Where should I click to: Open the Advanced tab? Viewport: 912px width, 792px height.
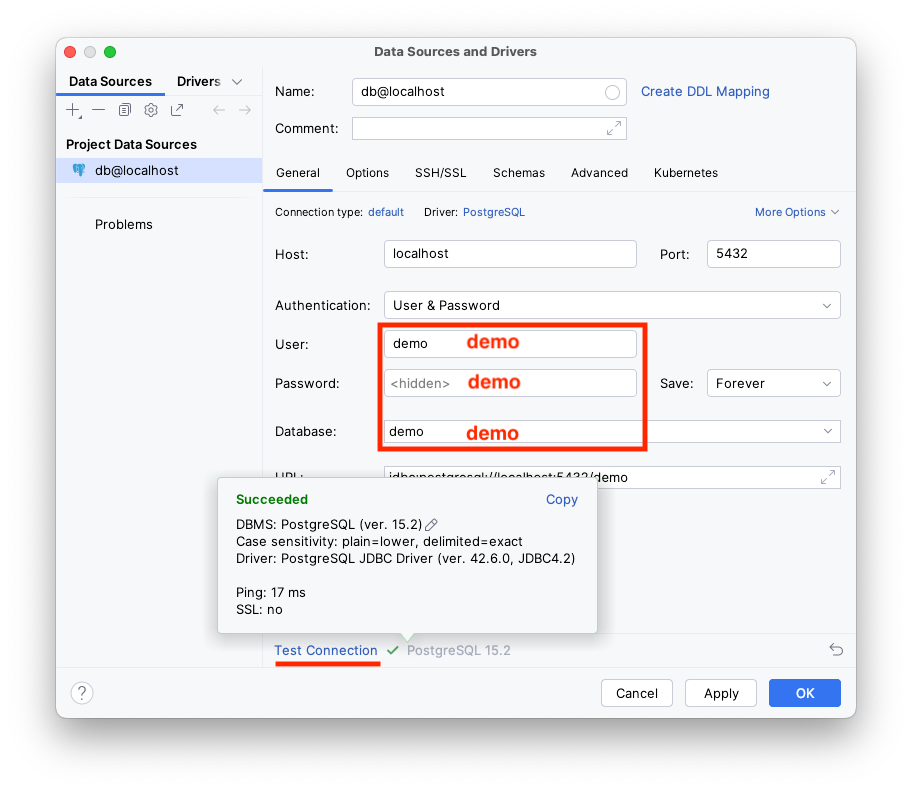click(x=600, y=173)
